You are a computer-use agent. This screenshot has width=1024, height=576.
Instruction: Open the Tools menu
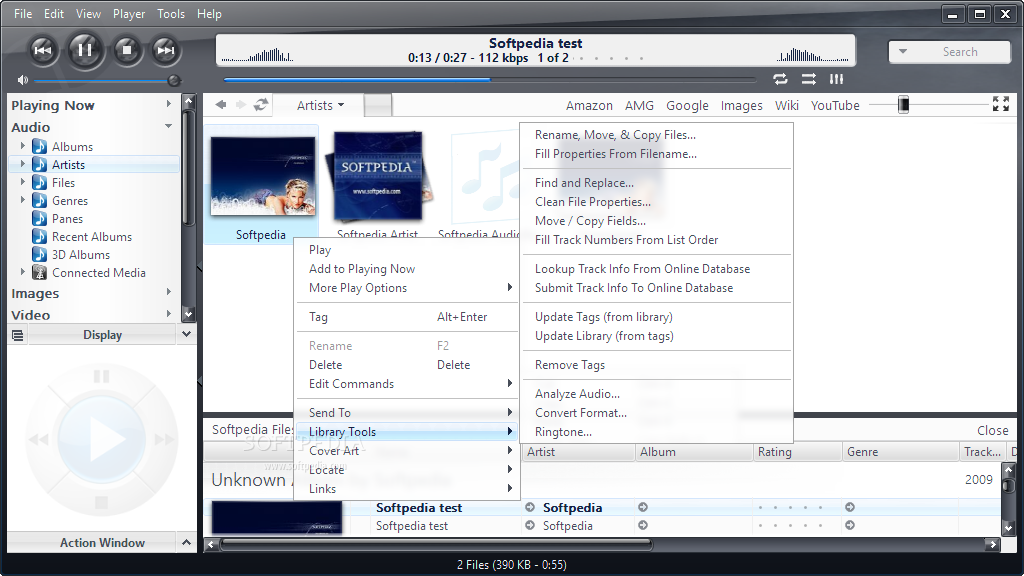(x=171, y=14)
